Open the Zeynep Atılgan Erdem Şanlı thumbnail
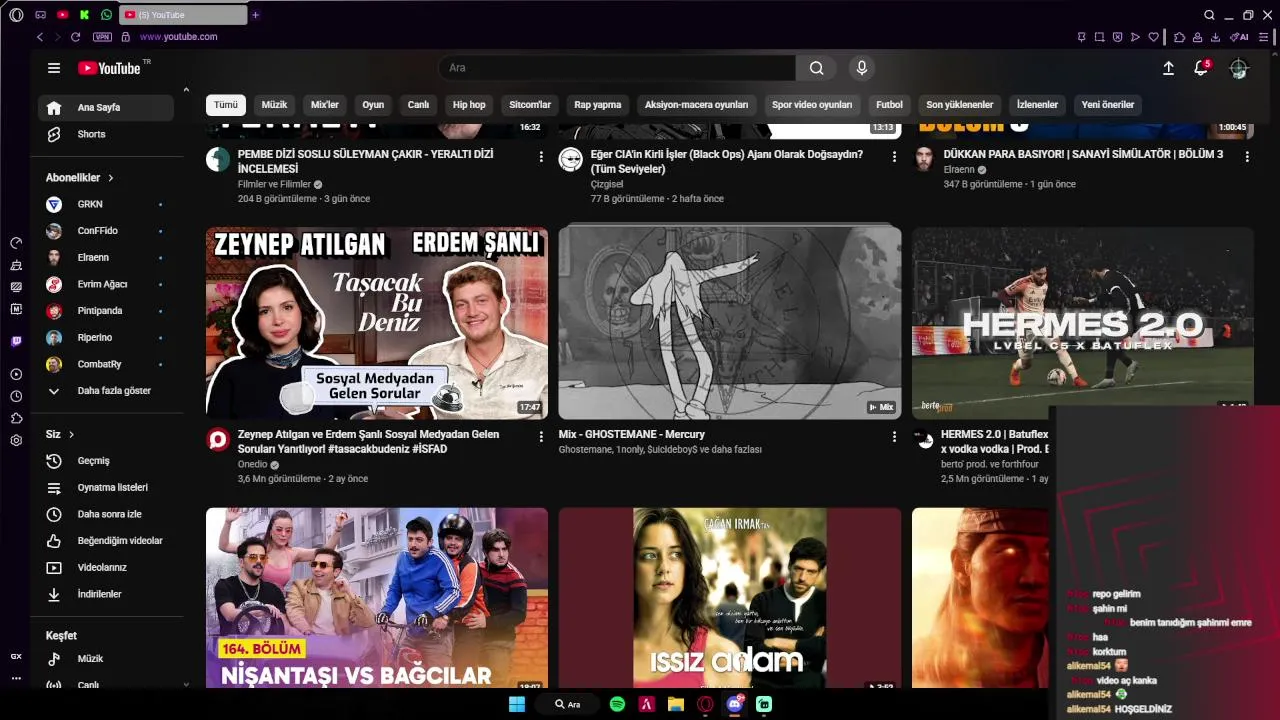This screenshot has width=1280, height=720. [377, 323]
